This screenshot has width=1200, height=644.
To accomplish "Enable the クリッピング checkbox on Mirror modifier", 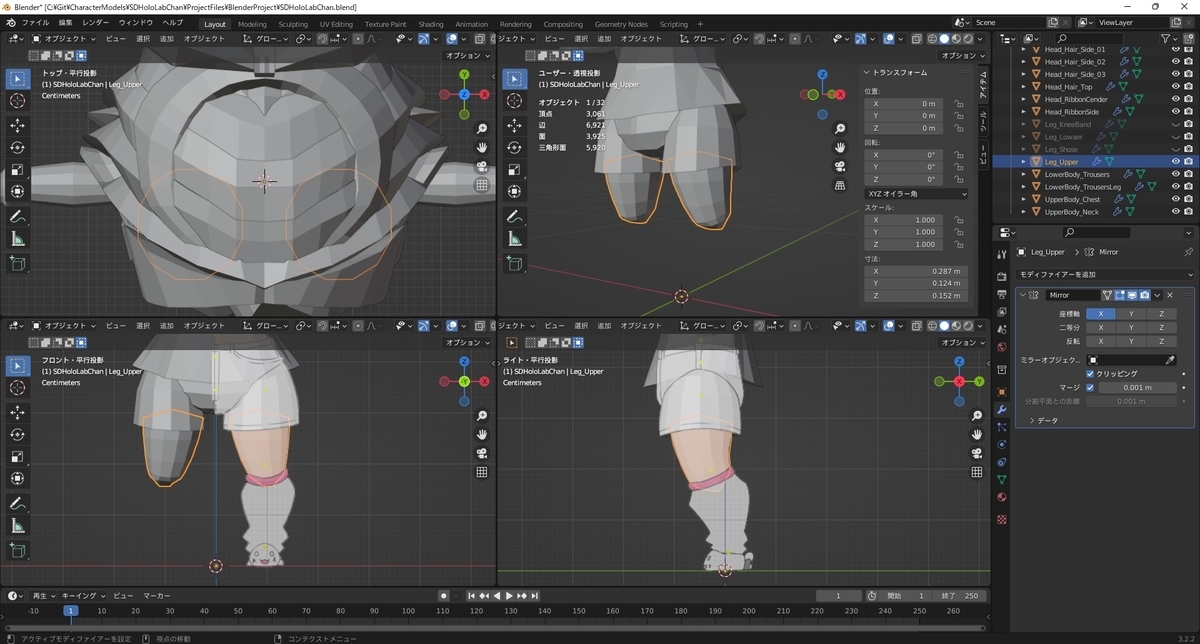I will (x=1090, y=374).
